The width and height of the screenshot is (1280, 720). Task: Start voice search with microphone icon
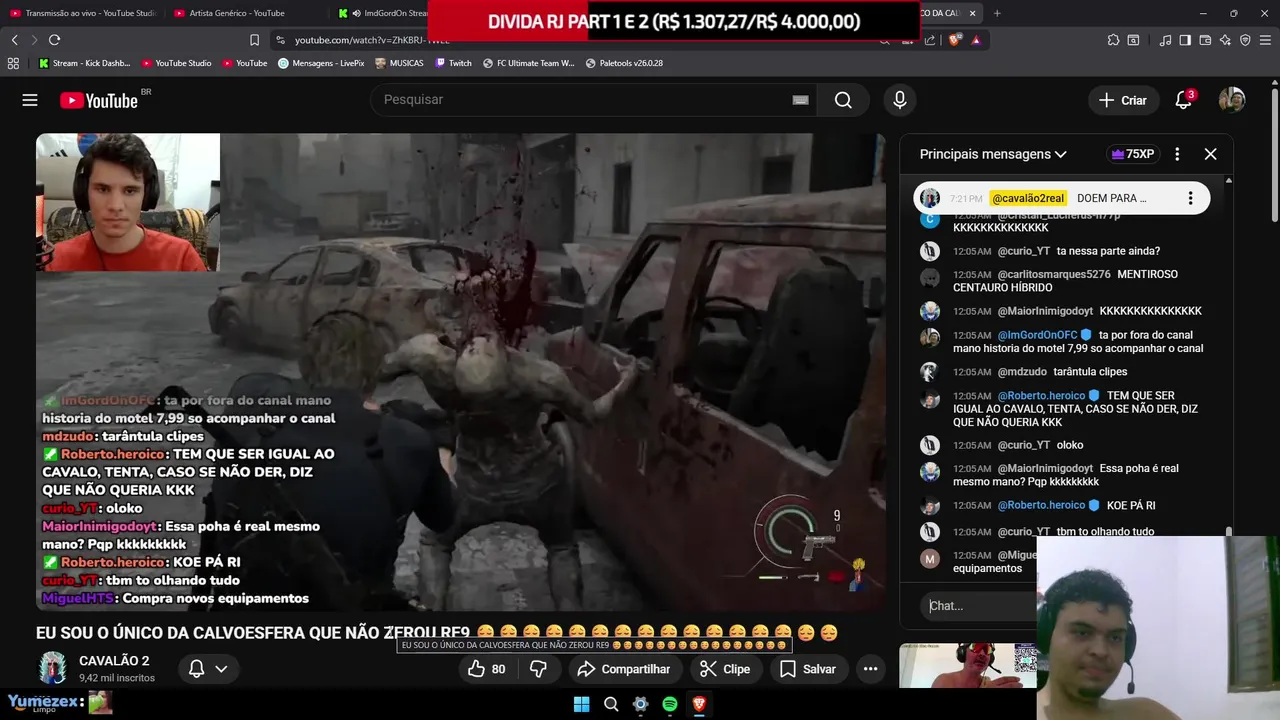coord(900,100)
